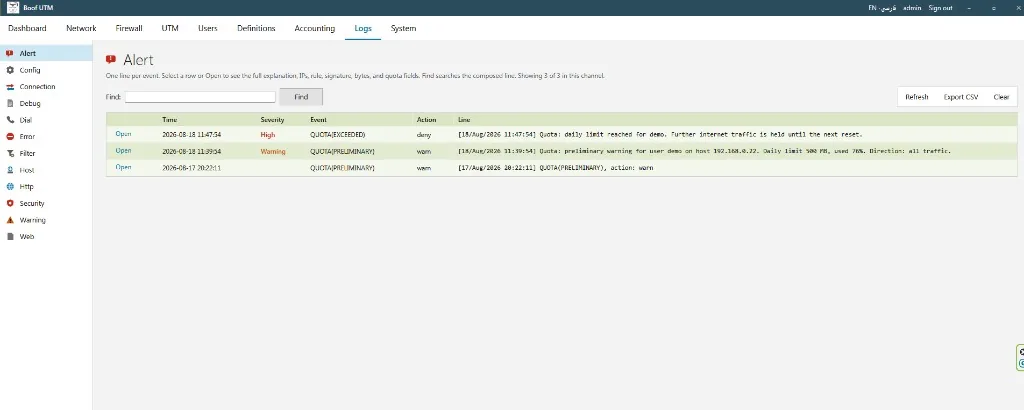Click the 'daily limit reached for demo' line
Screen dimensions: 1024x410
pyautogui.click(x=660, y=134)
